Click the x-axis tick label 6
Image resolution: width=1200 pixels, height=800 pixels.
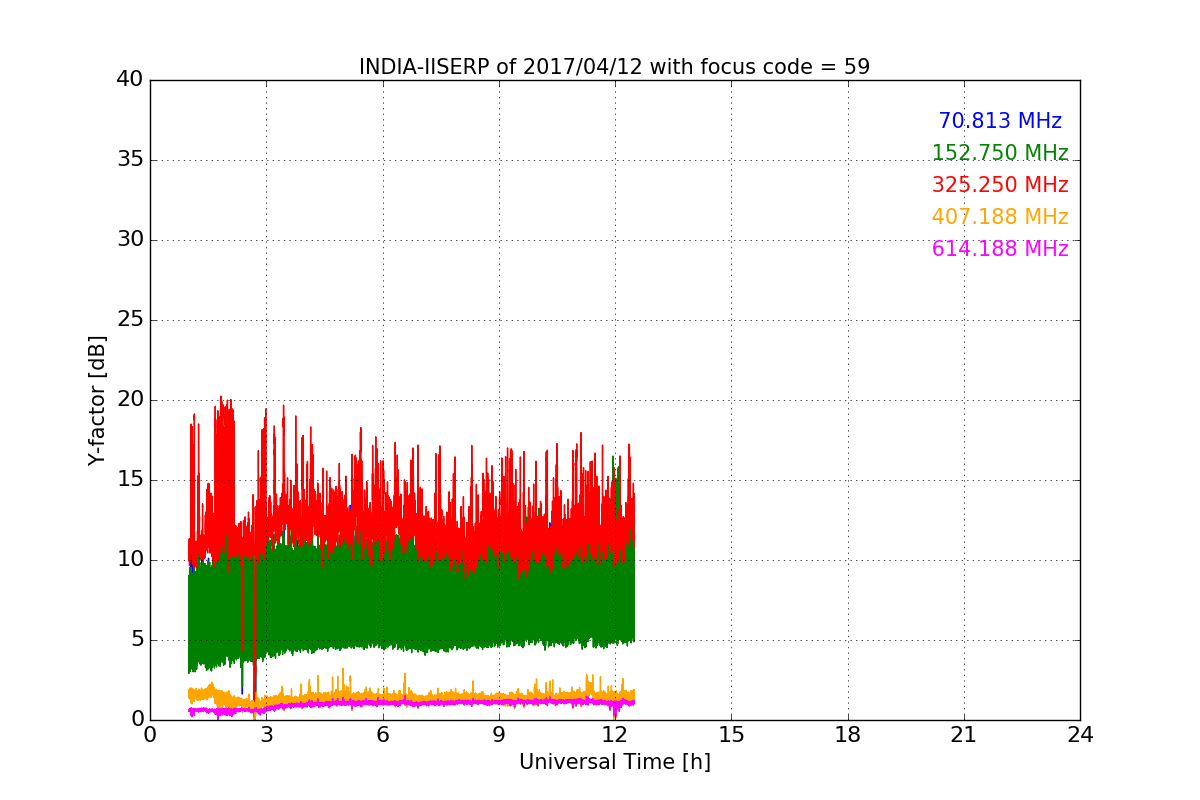[382, 735]
